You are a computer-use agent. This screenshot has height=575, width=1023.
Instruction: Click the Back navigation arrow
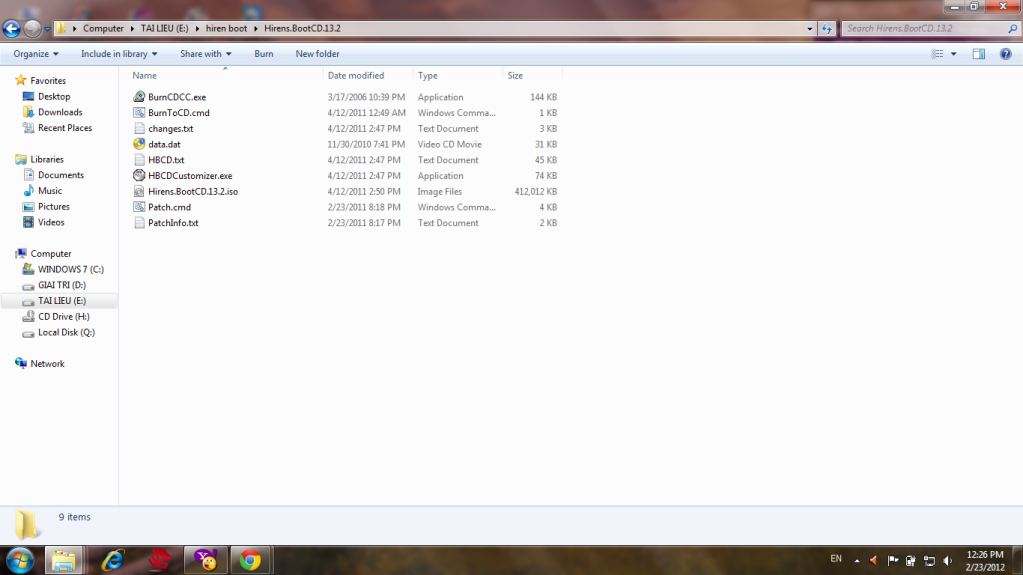[x=12, y=29]
